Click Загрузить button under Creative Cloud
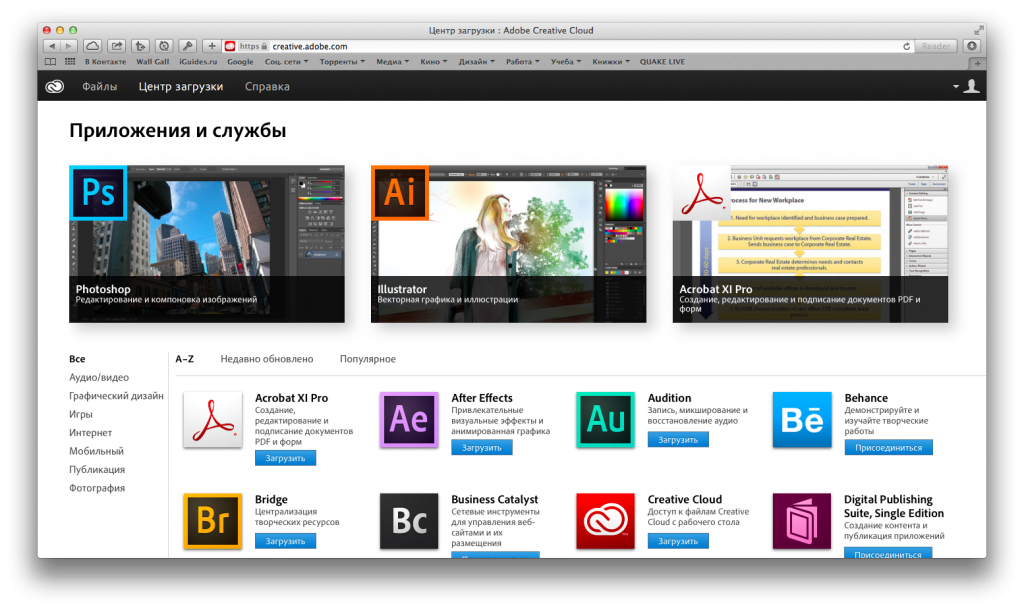Viewport: 1024px width, 610px height. click(678, 541)
